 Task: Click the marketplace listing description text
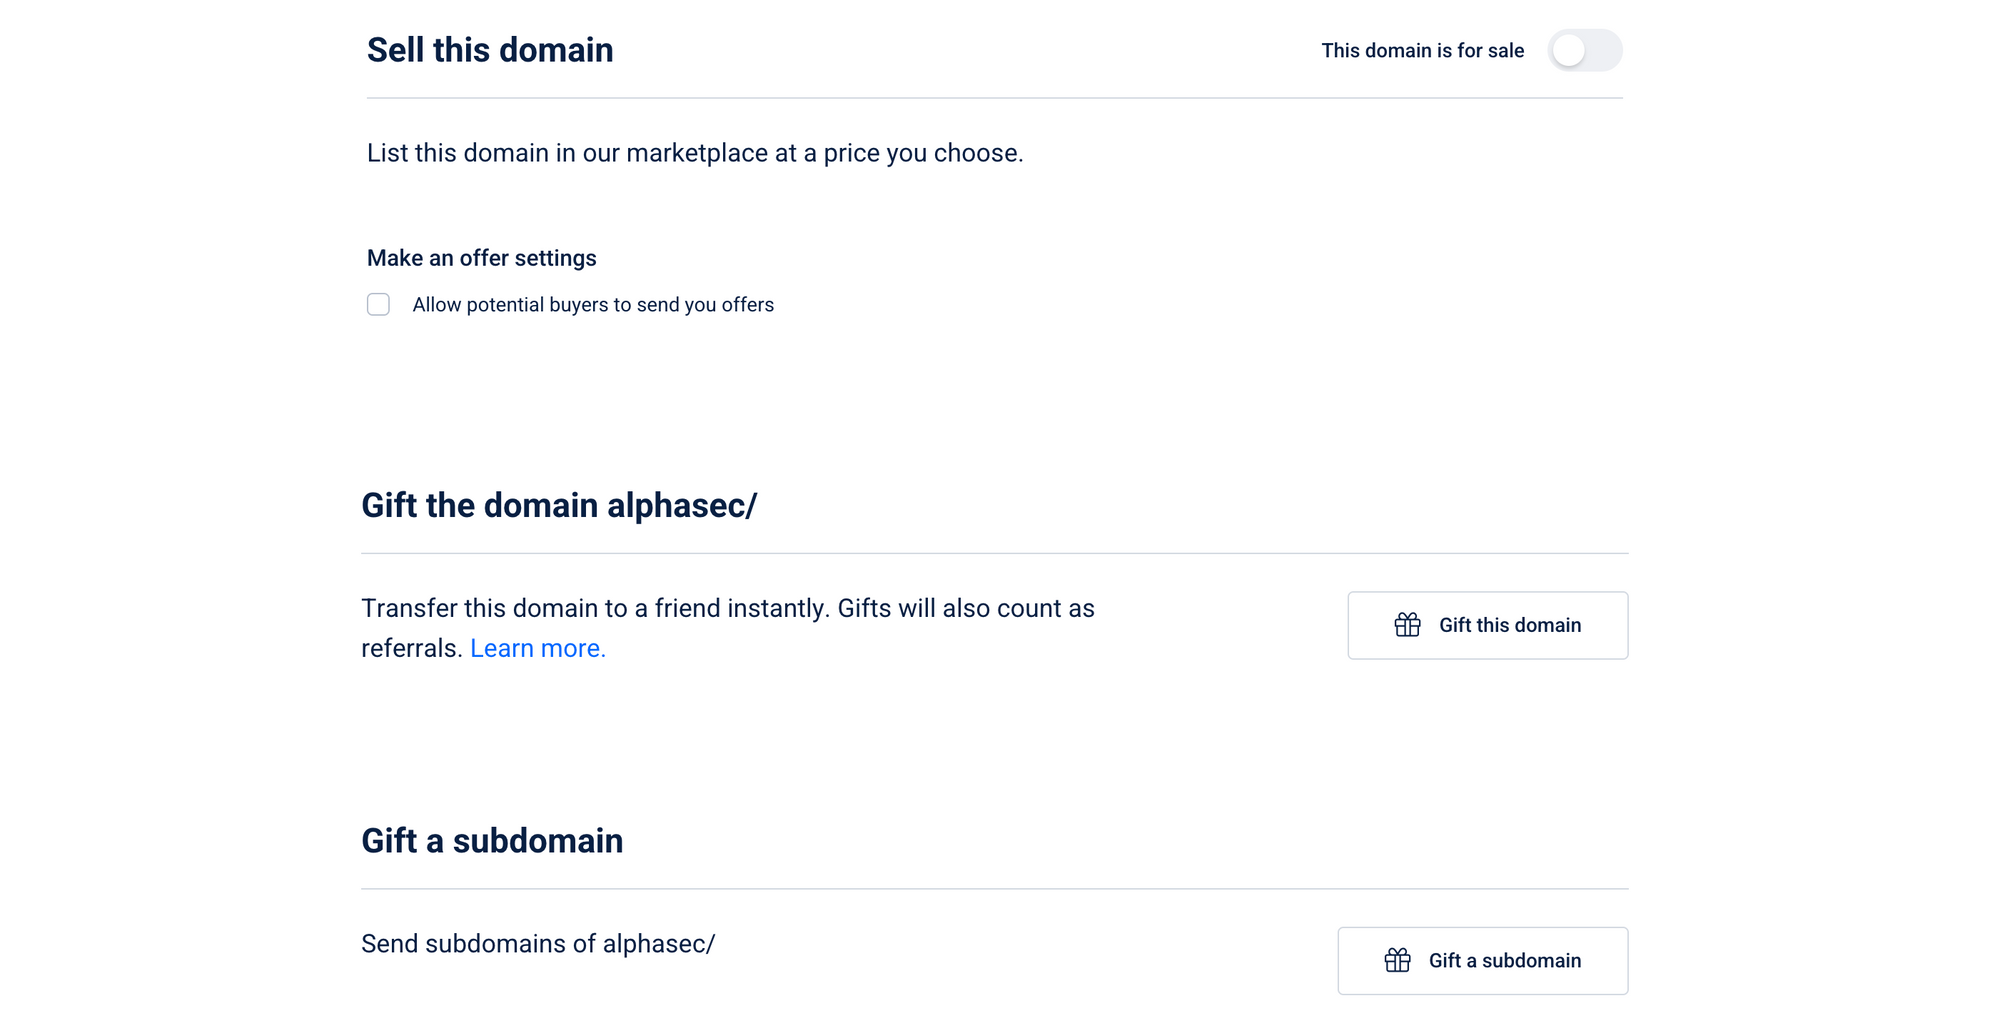694,152
